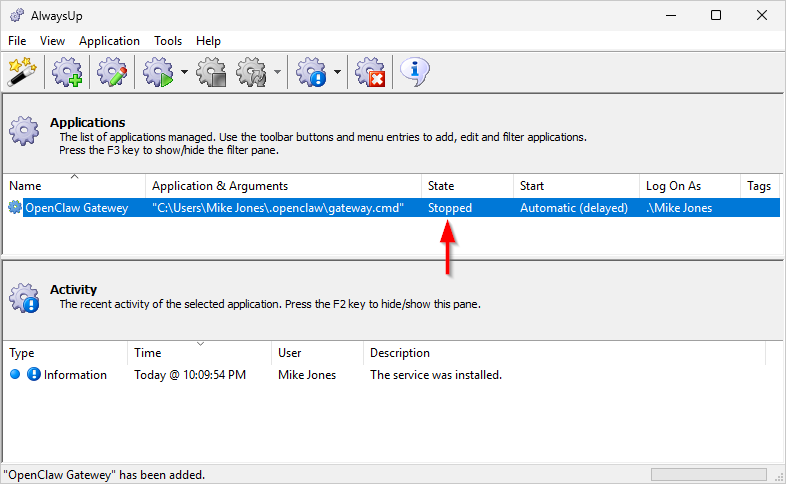Expand the dropdown arrow beside the Start icon
Viewport: 786px width, 484px height.
184,72
